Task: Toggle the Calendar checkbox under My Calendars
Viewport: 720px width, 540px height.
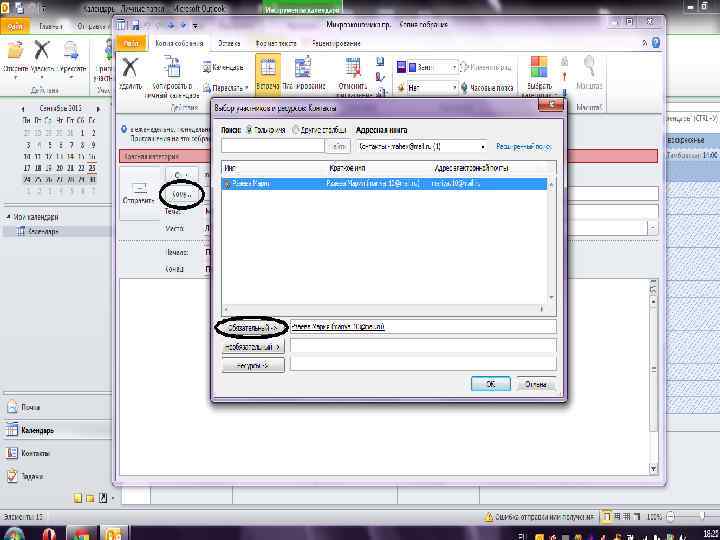Action: point(21,231)
